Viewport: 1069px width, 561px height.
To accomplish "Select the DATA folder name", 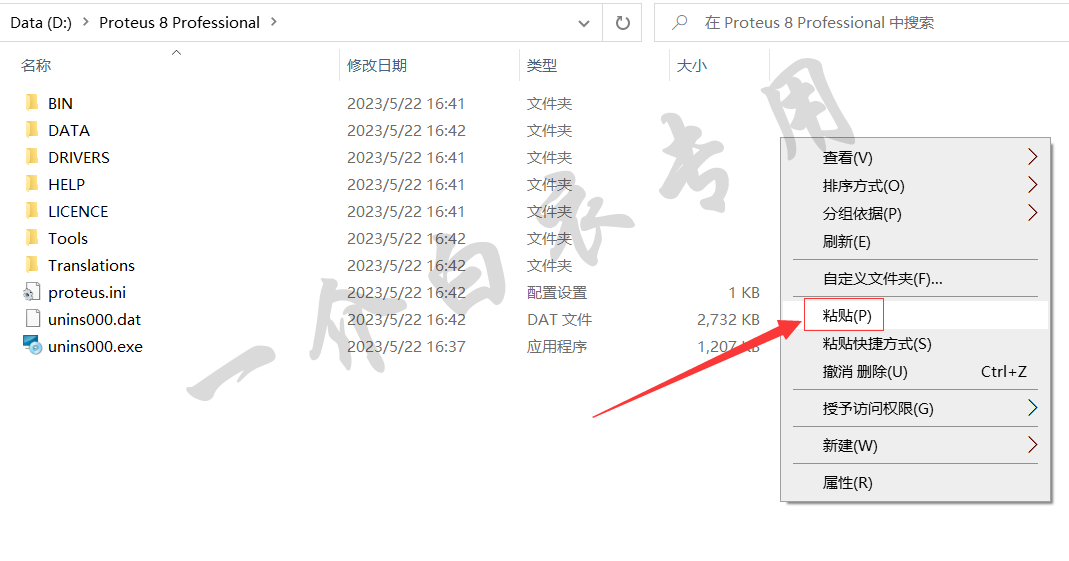I will tap(69, 130).
